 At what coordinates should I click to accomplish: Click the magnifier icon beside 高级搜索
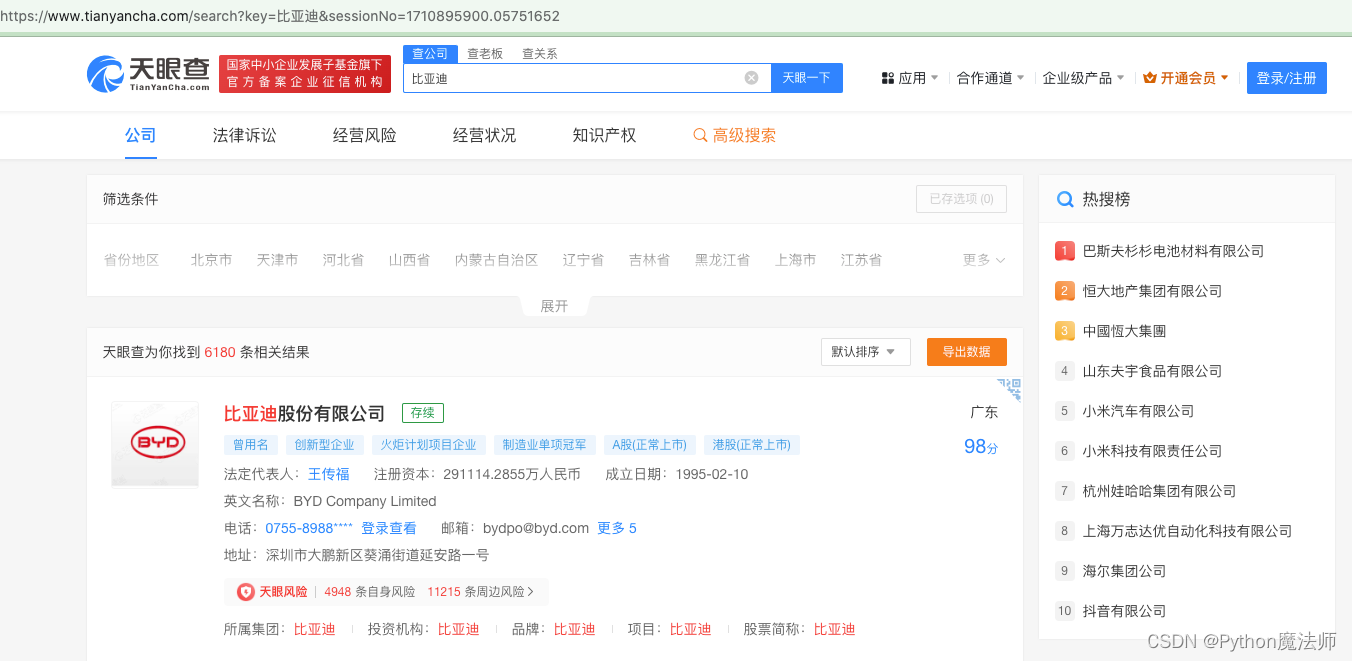click(700, 135)
